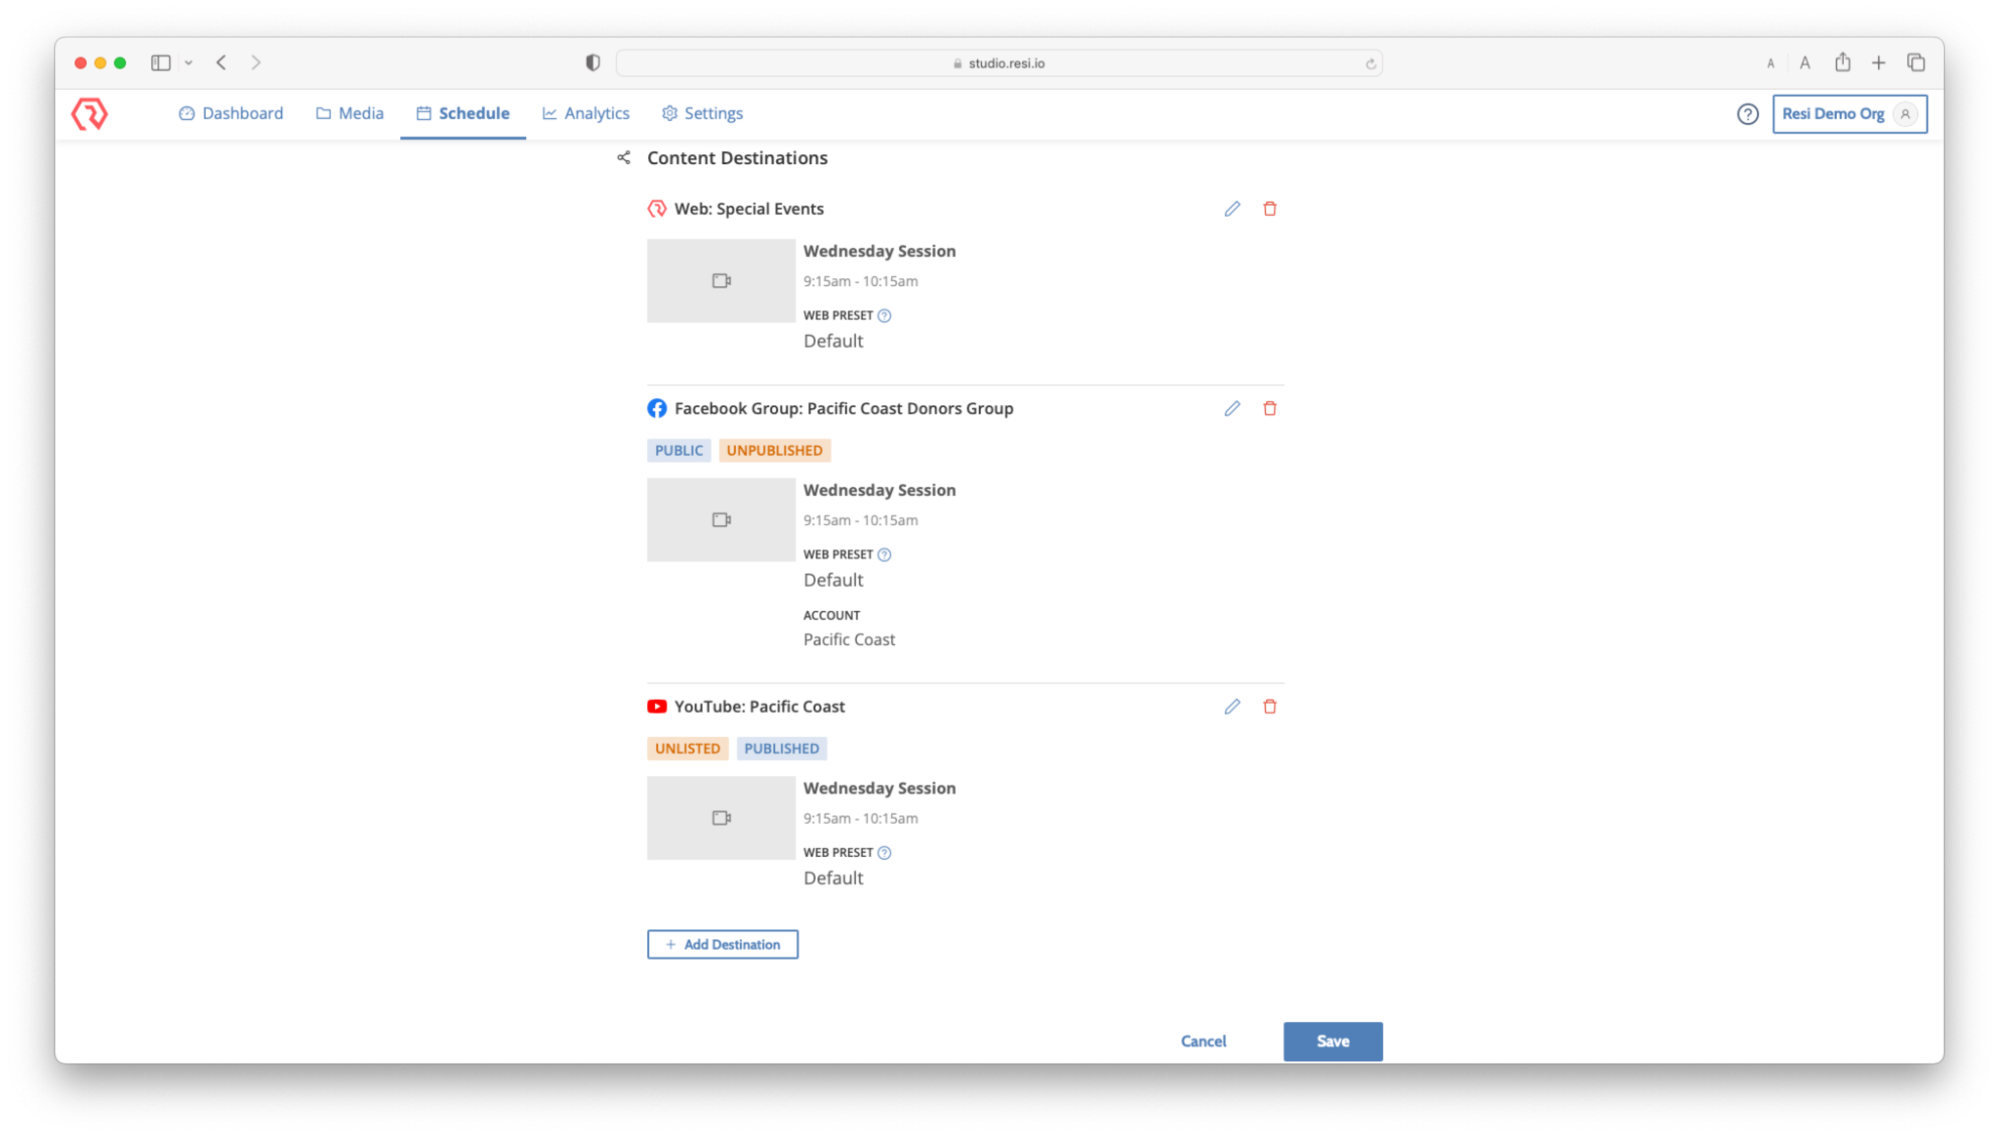
Task: Click Cancel to discard changes
Action: pos(1203,1041)
